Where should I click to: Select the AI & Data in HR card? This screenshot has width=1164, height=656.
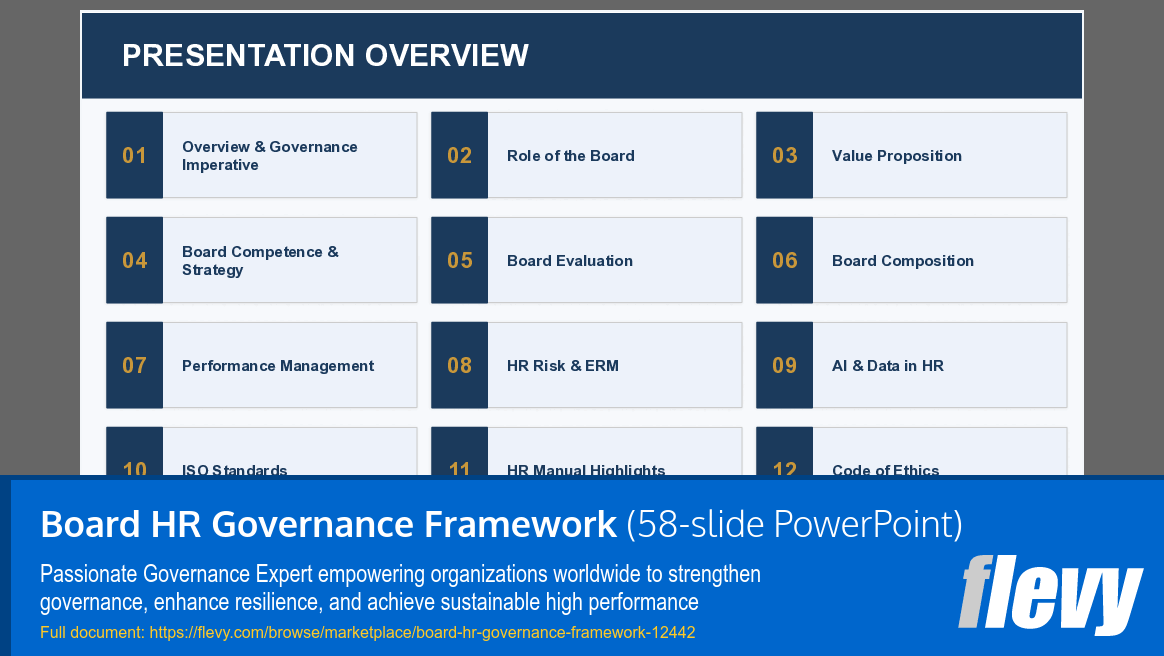912,365
